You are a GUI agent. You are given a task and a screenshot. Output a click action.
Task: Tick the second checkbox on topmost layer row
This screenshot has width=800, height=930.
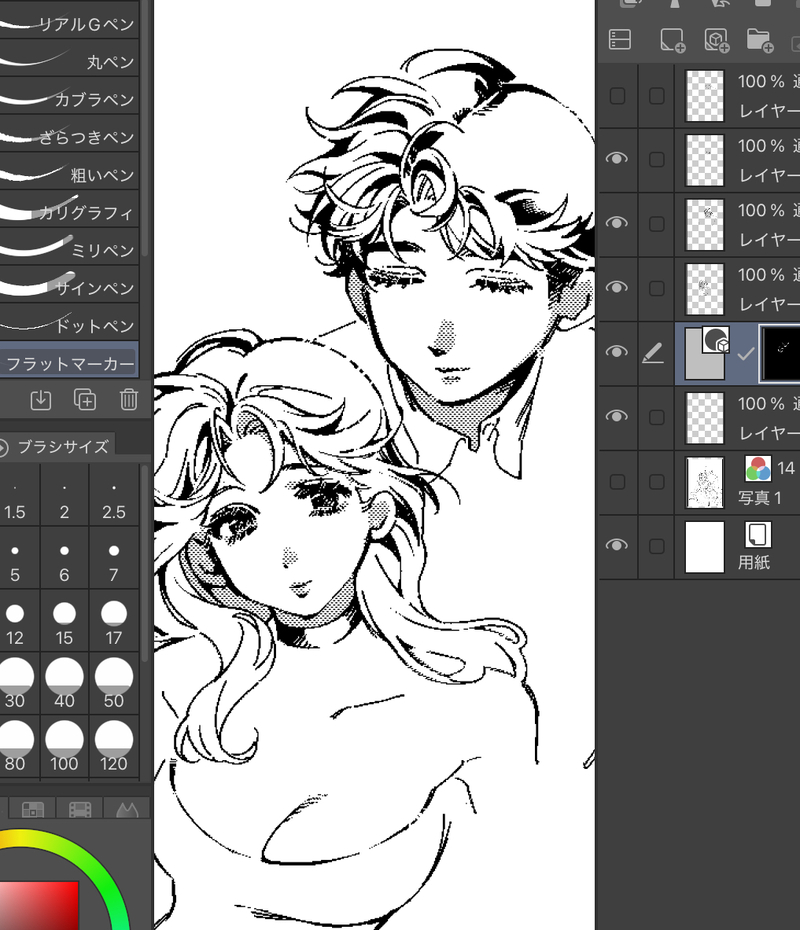point(656,95)
